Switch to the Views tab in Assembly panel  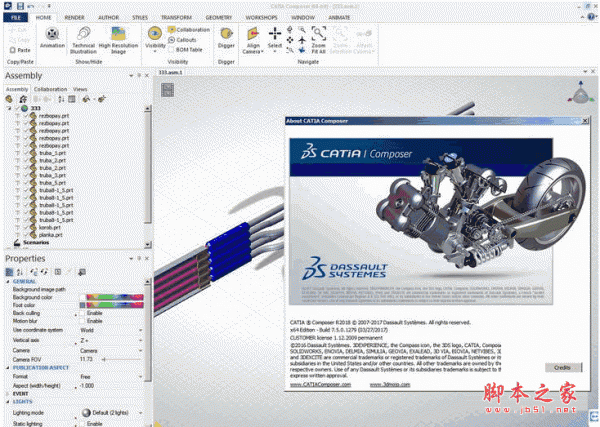pyautogui.click(x=80, y=89)
